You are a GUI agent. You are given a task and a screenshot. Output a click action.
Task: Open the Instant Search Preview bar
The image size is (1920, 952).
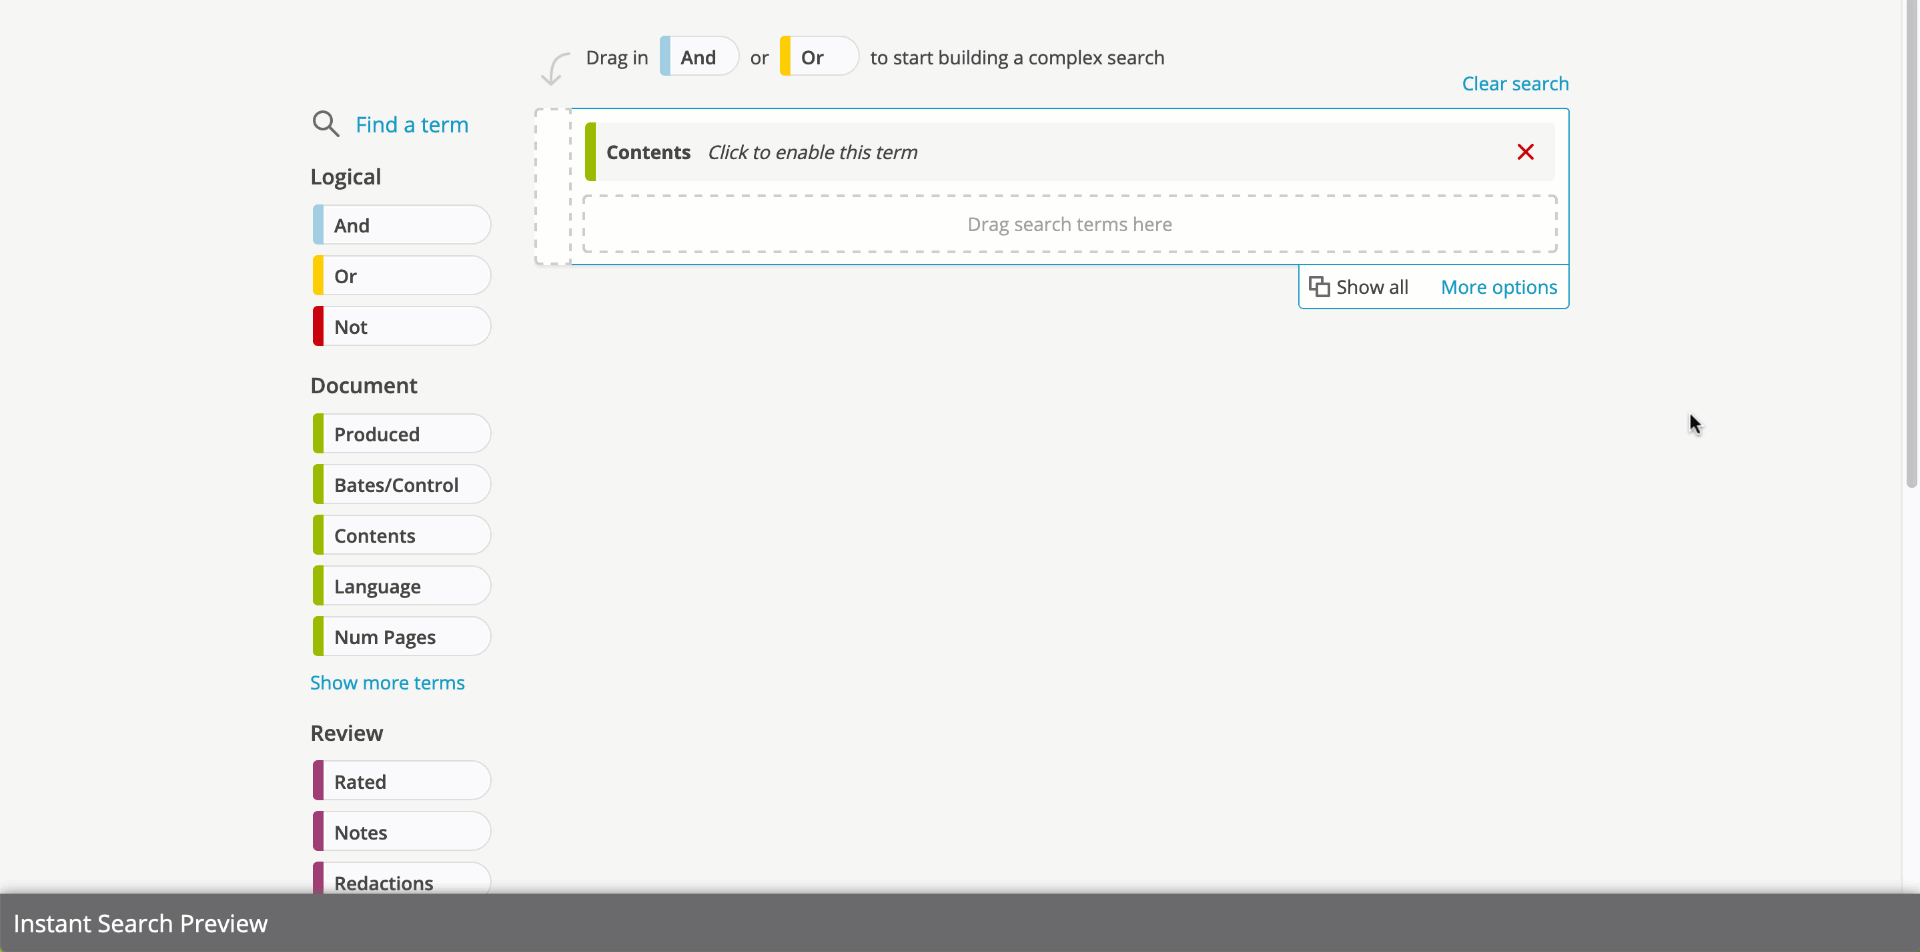pyautogui.click(x=960, y=923)
